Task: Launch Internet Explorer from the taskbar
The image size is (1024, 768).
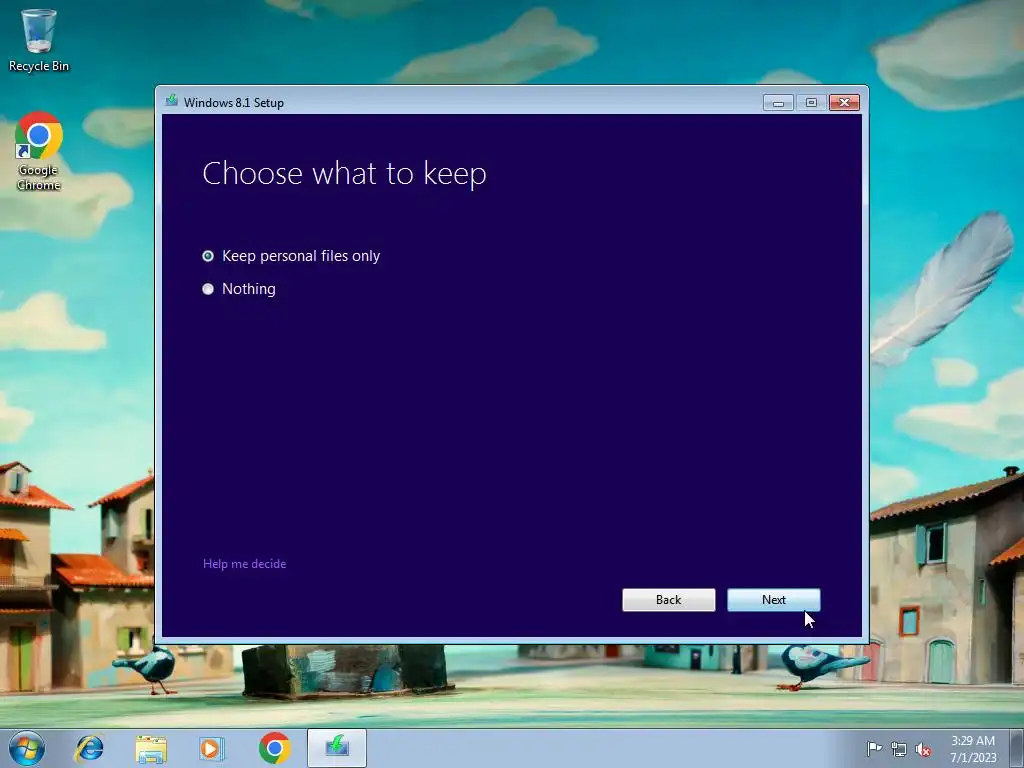Action: click(89, 748)
